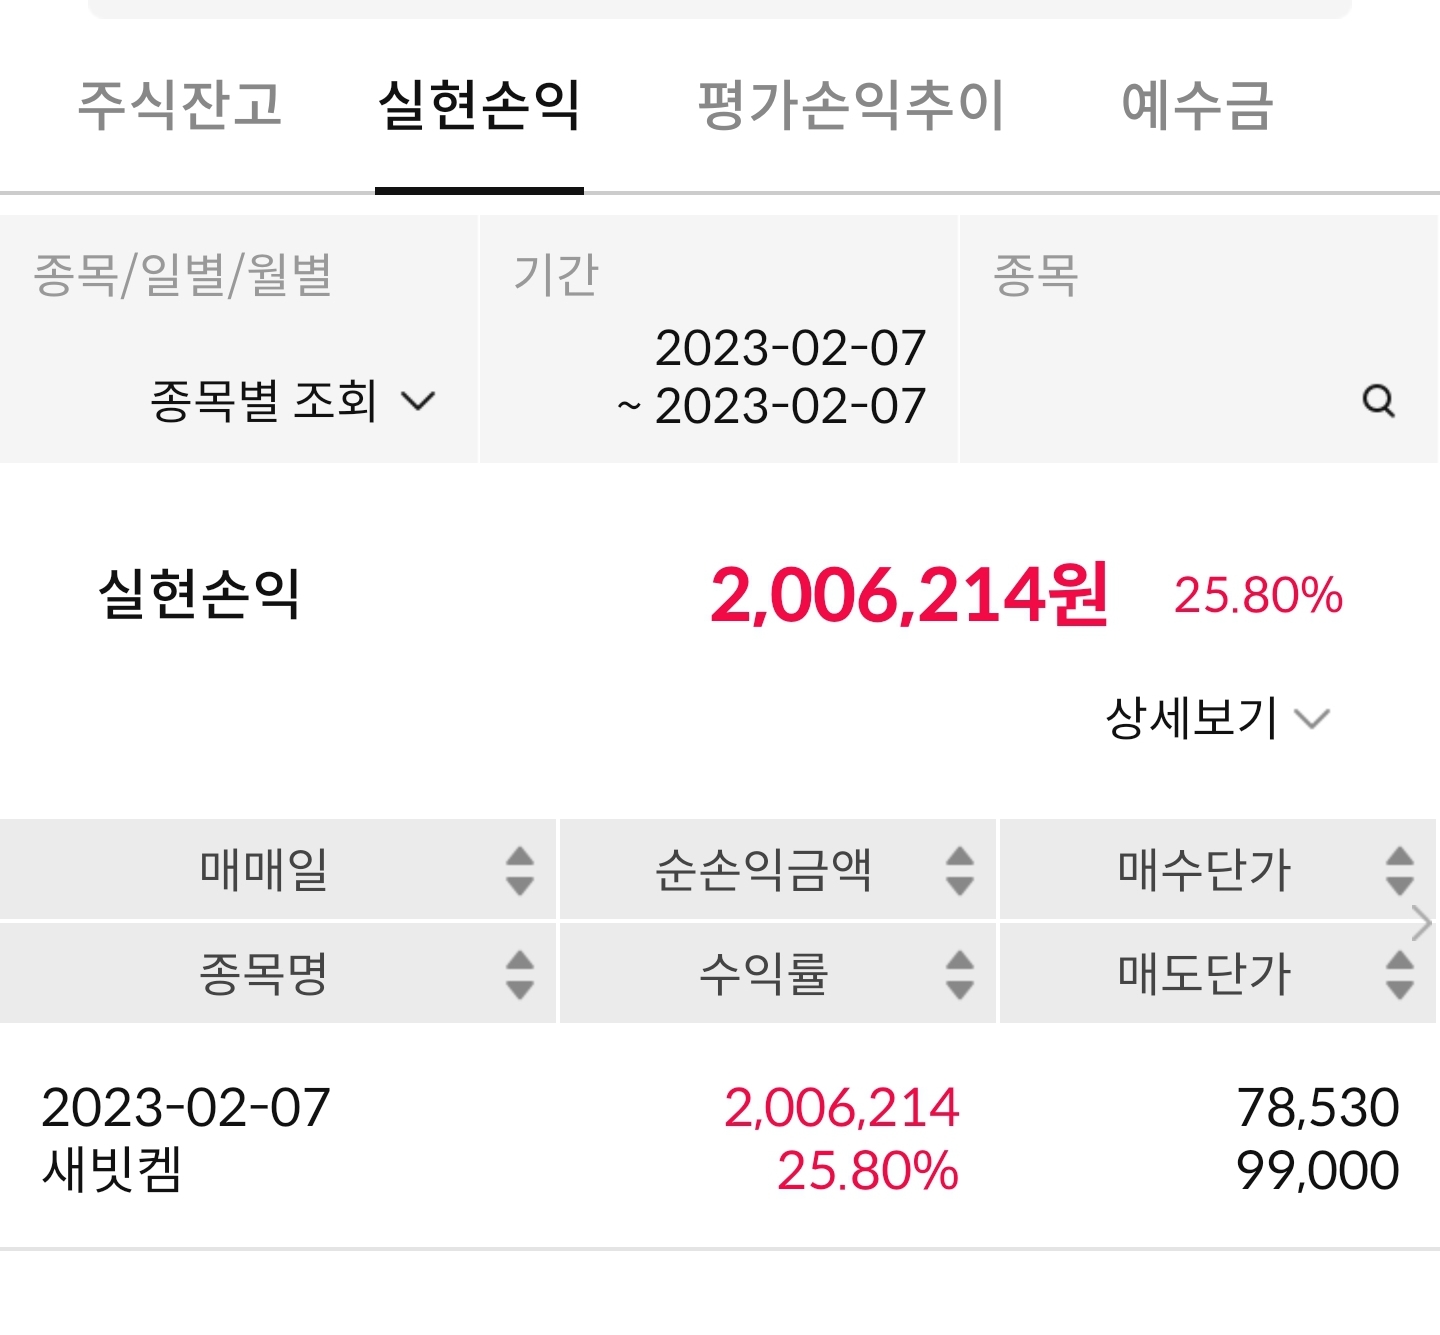The image size is (1440, 1335).
Task: Click the 종목 search input field
Action: (x=1198, y=339)
